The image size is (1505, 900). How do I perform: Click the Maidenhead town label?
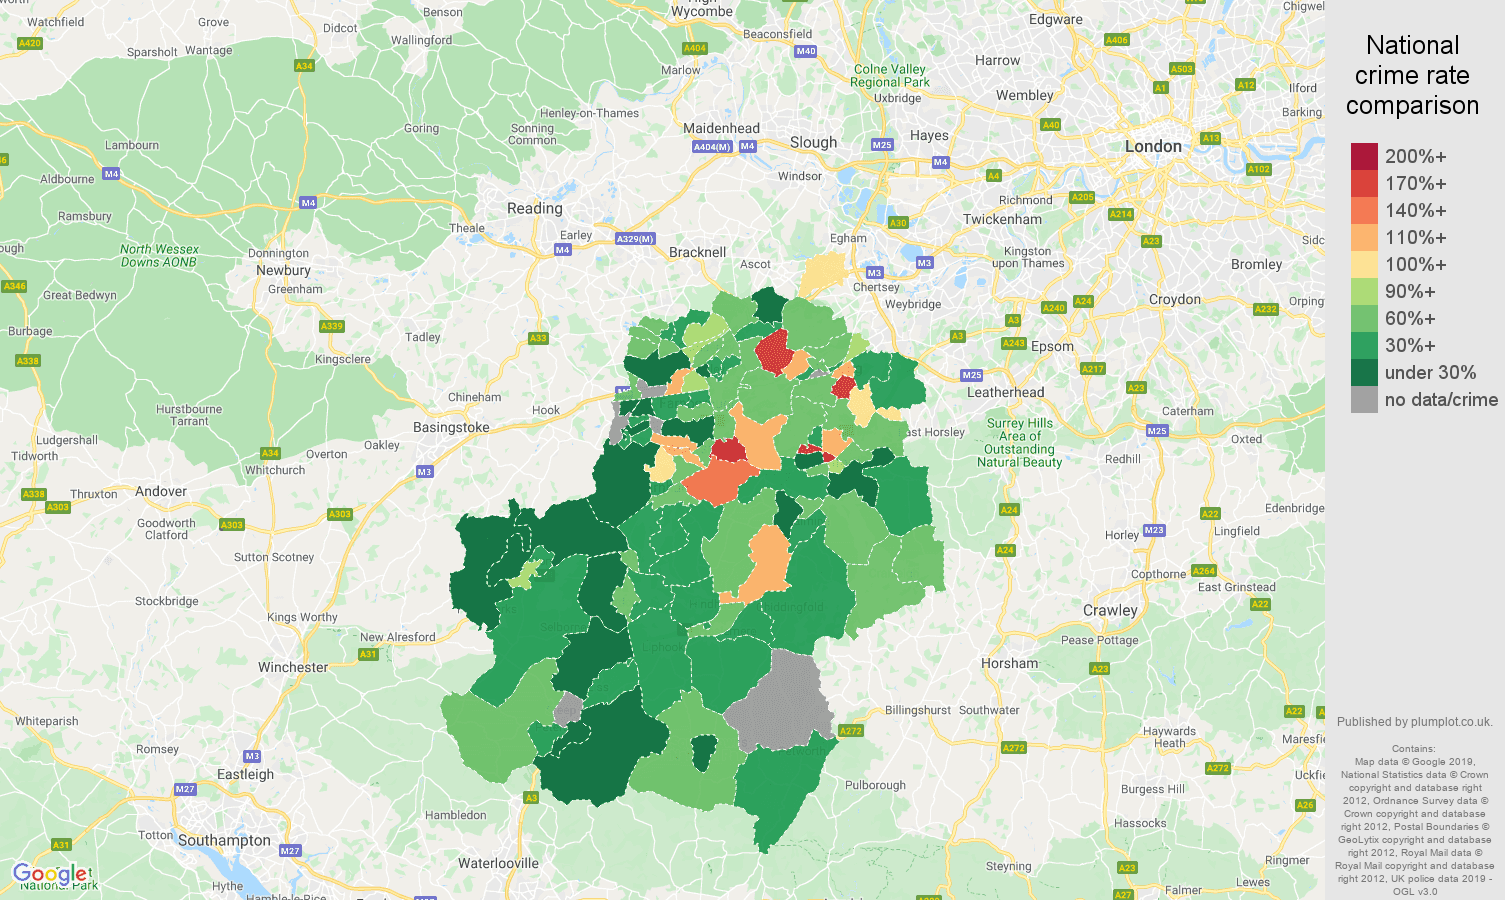[721, 128]
